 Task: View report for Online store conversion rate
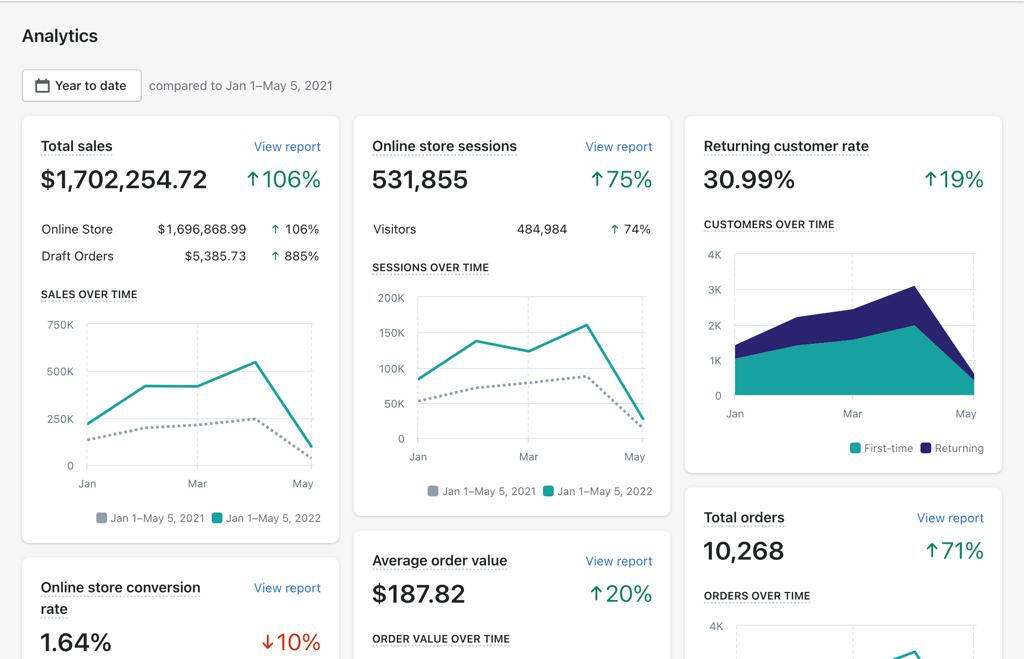tap(287, 588)
